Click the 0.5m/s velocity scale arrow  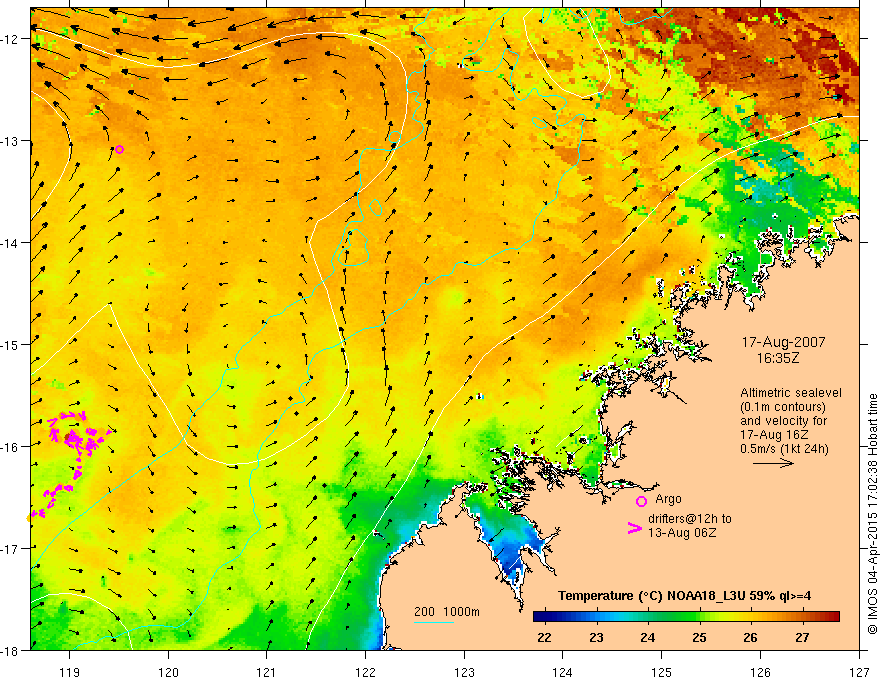point(773,463)
